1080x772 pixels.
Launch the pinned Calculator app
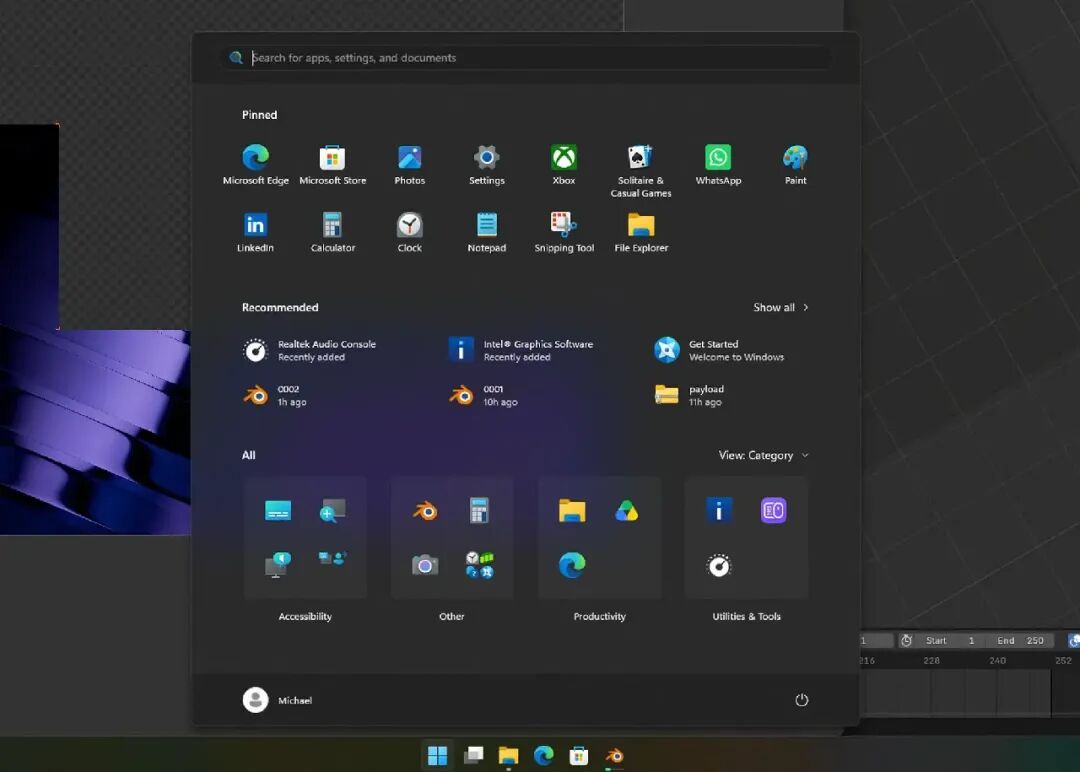click(x=333, y=233)
